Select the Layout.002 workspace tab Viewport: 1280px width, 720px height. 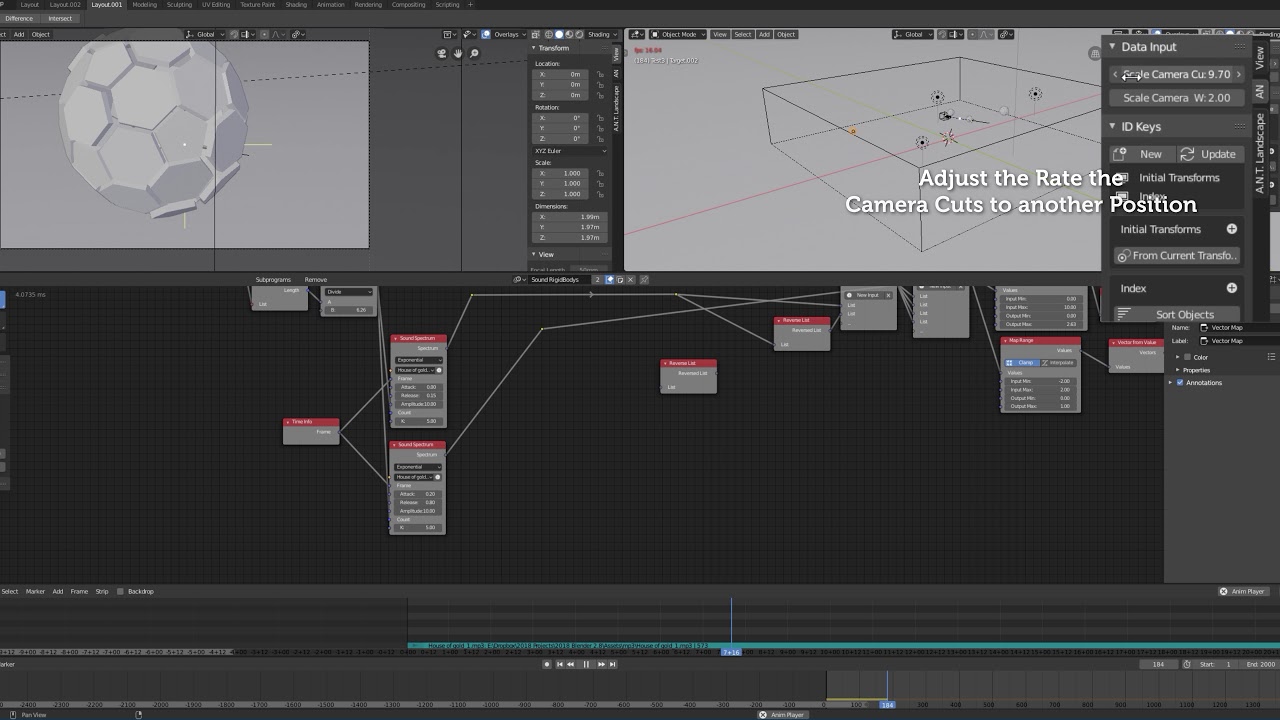click(65, 4)
